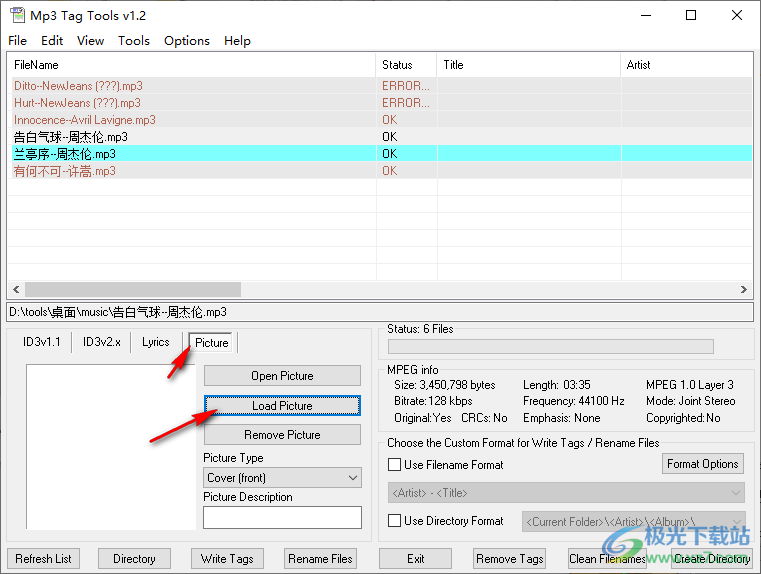Image resolution: width=761 pixels, height=574 pixels.
Task: Click Remove Tags button
Action: point(510,559)
